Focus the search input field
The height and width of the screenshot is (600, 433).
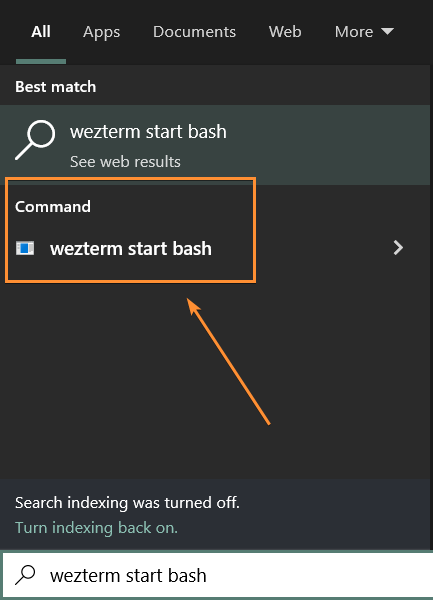coord(216,575)
